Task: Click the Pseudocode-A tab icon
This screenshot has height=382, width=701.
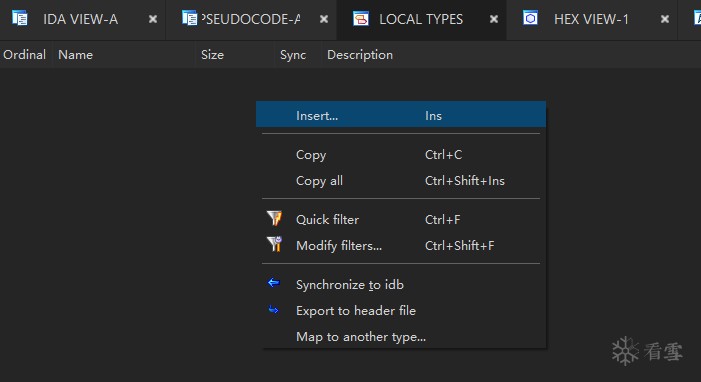Action: [x=190, y=18]
